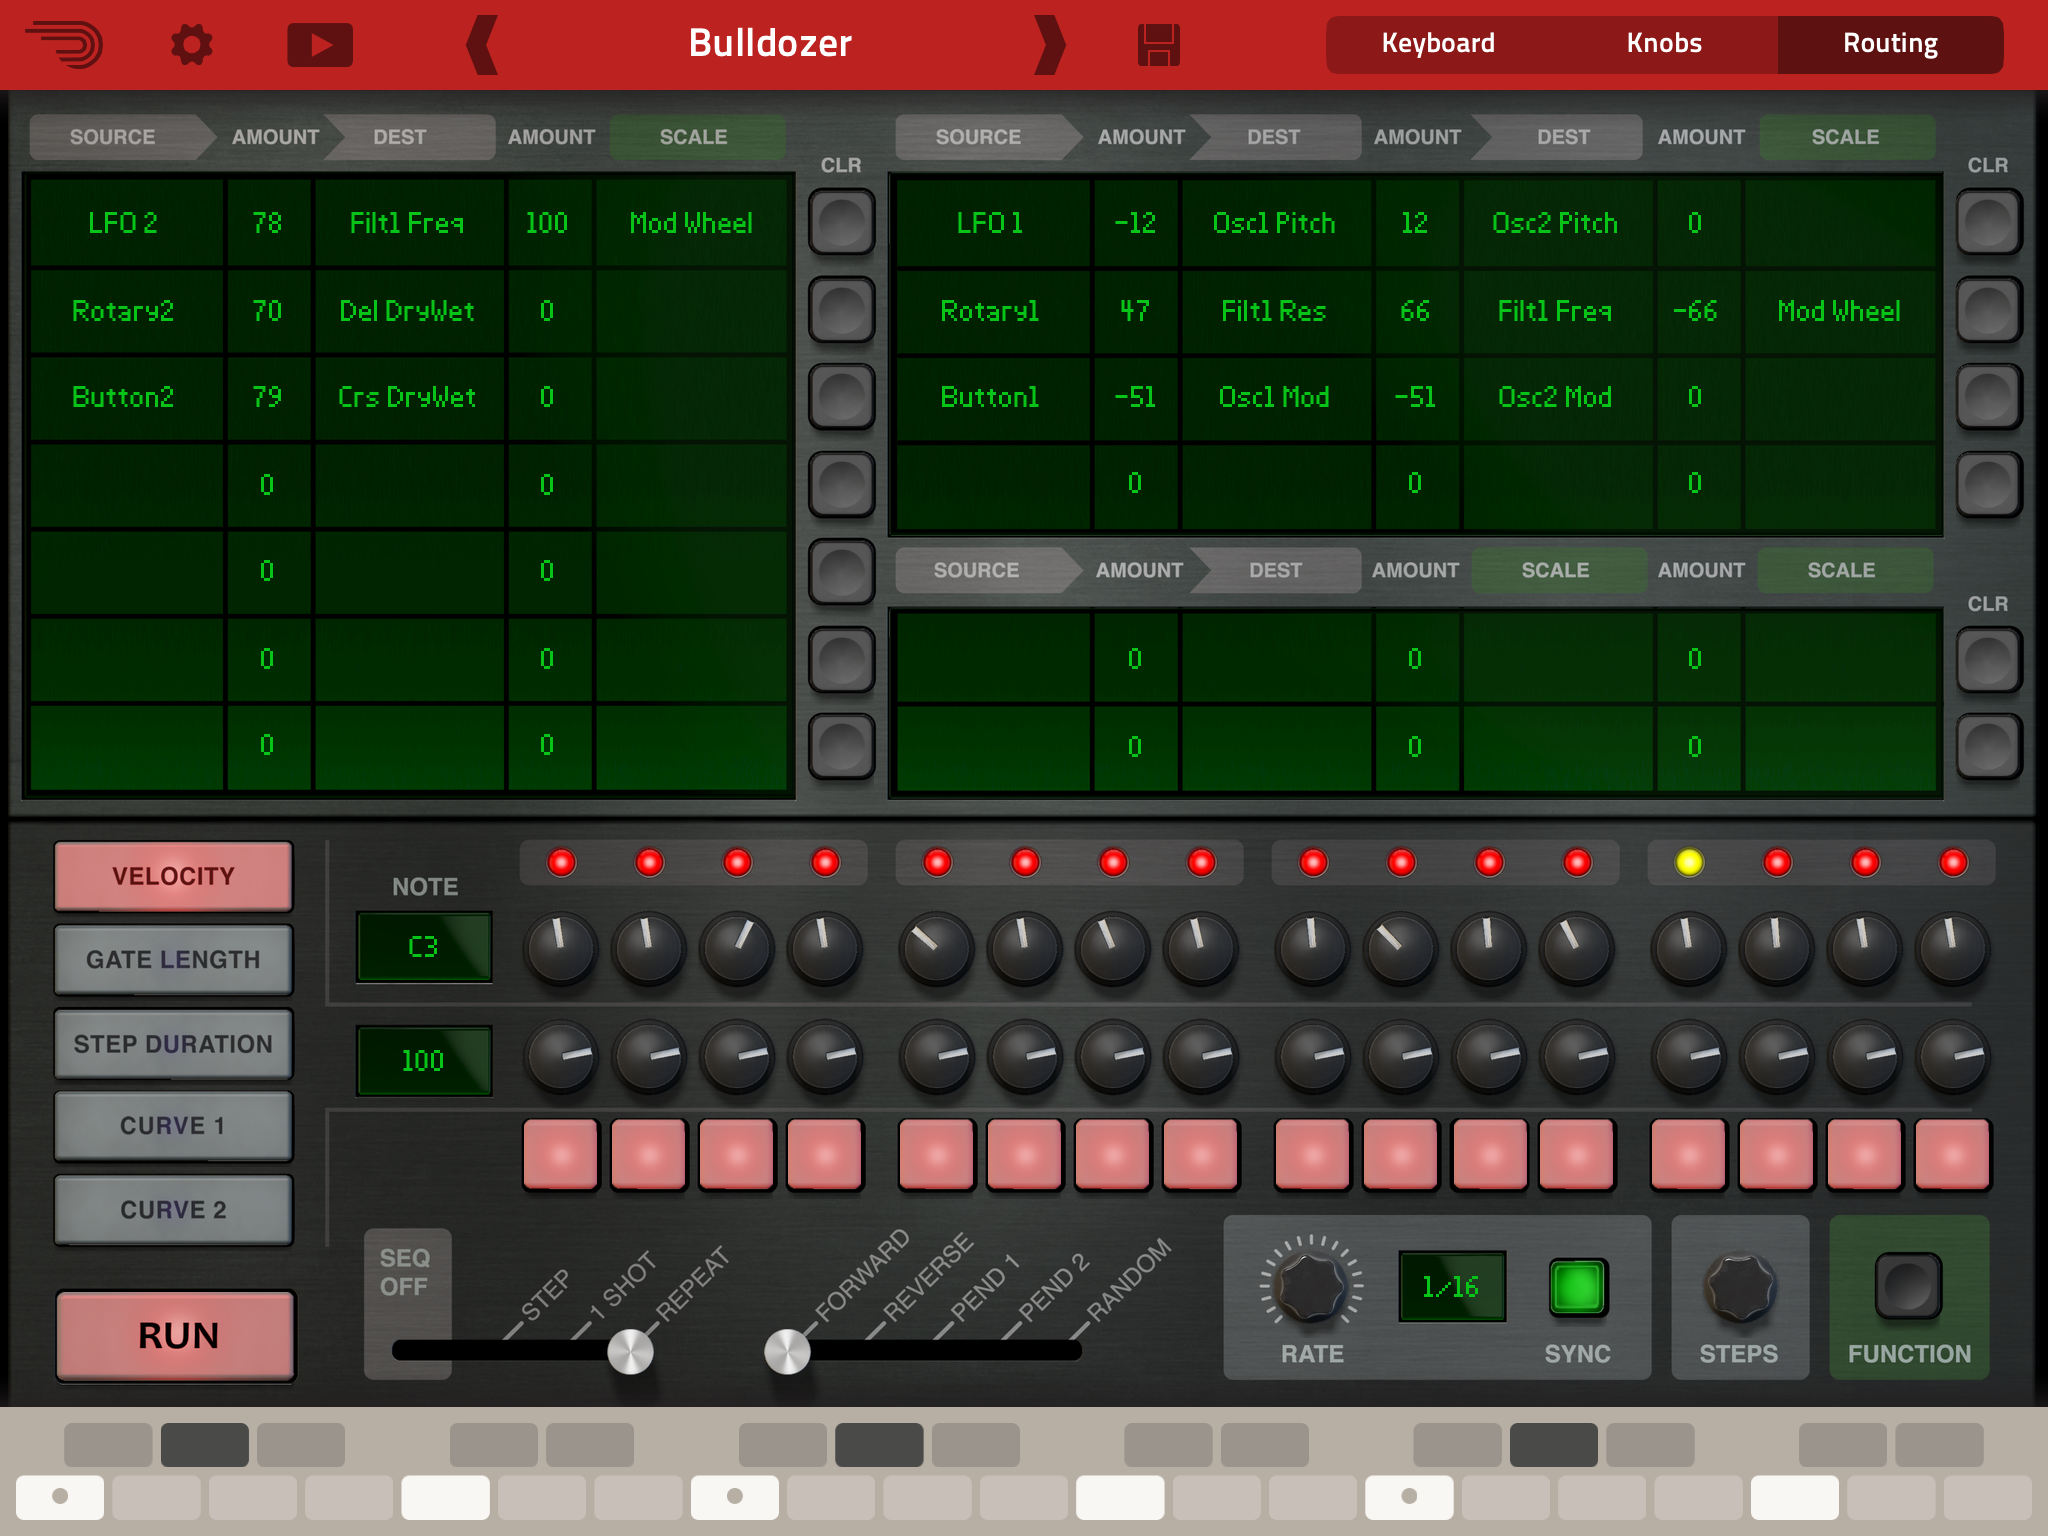
Task: Toggle ninth step pink pad
Action: 1313,1154
